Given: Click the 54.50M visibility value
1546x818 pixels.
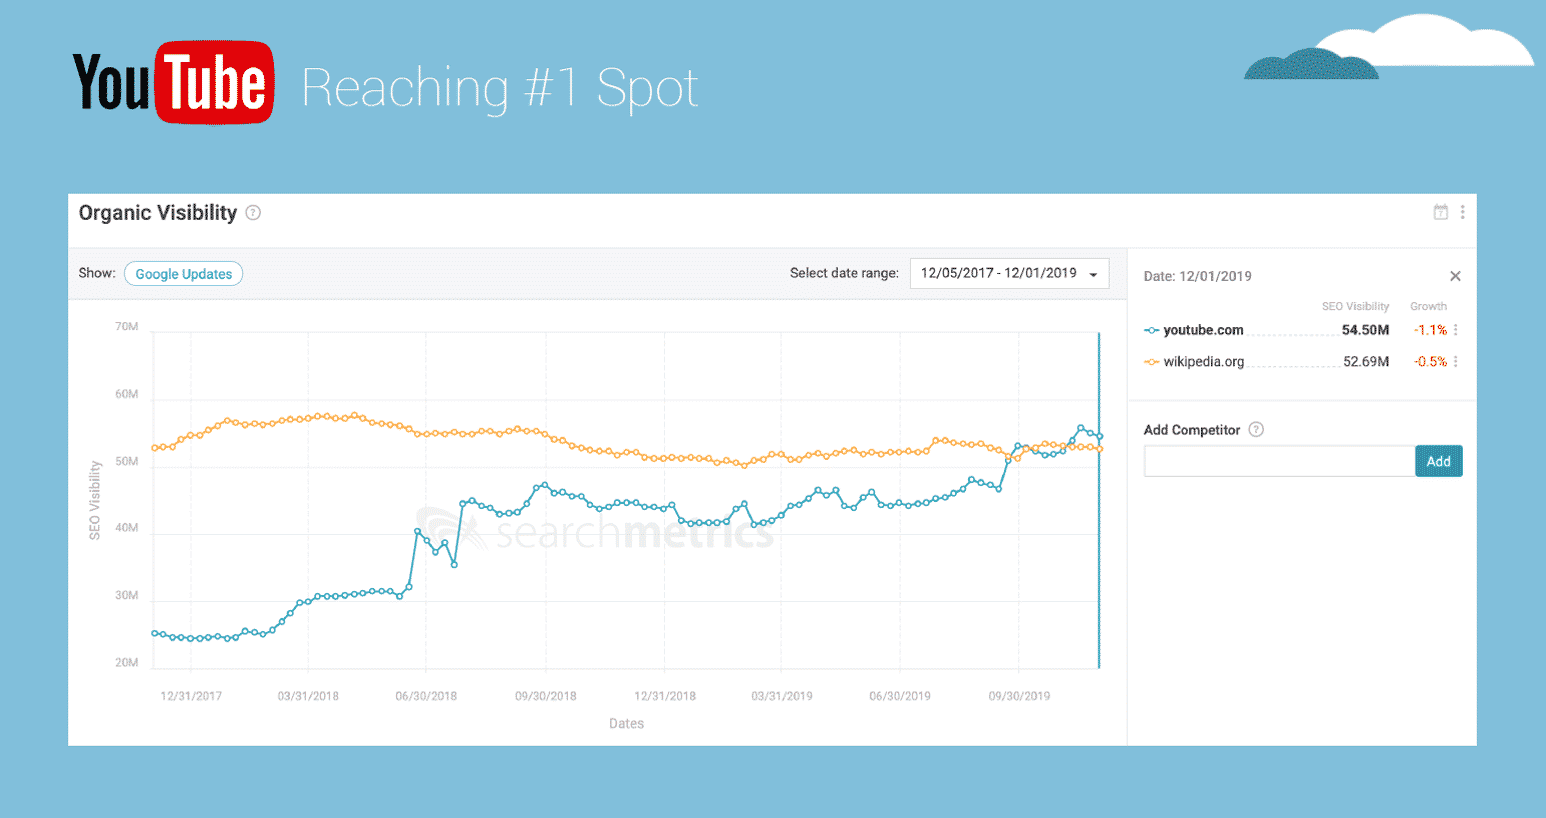Looking at the screenshot, I should click(x=1365, y=330).
